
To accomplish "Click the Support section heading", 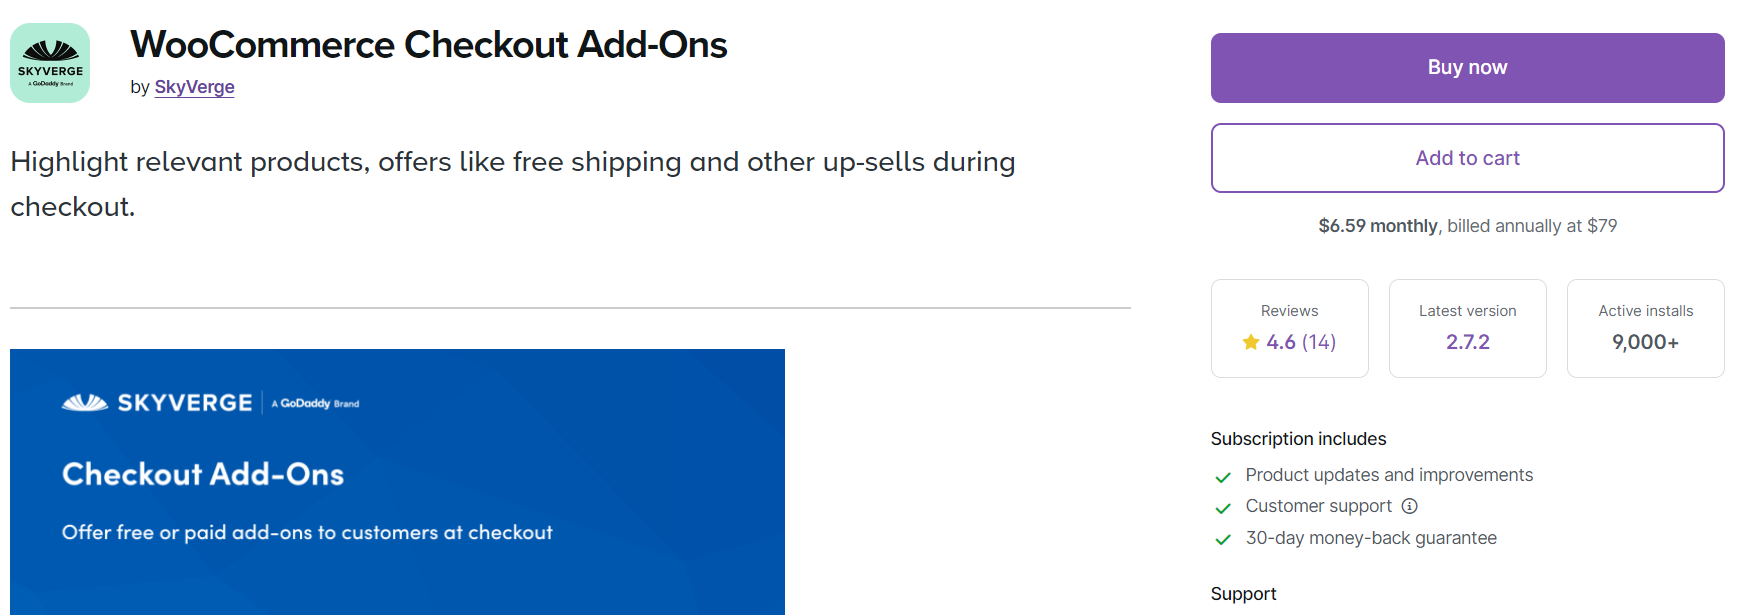I will click(x=1243, y=594).
